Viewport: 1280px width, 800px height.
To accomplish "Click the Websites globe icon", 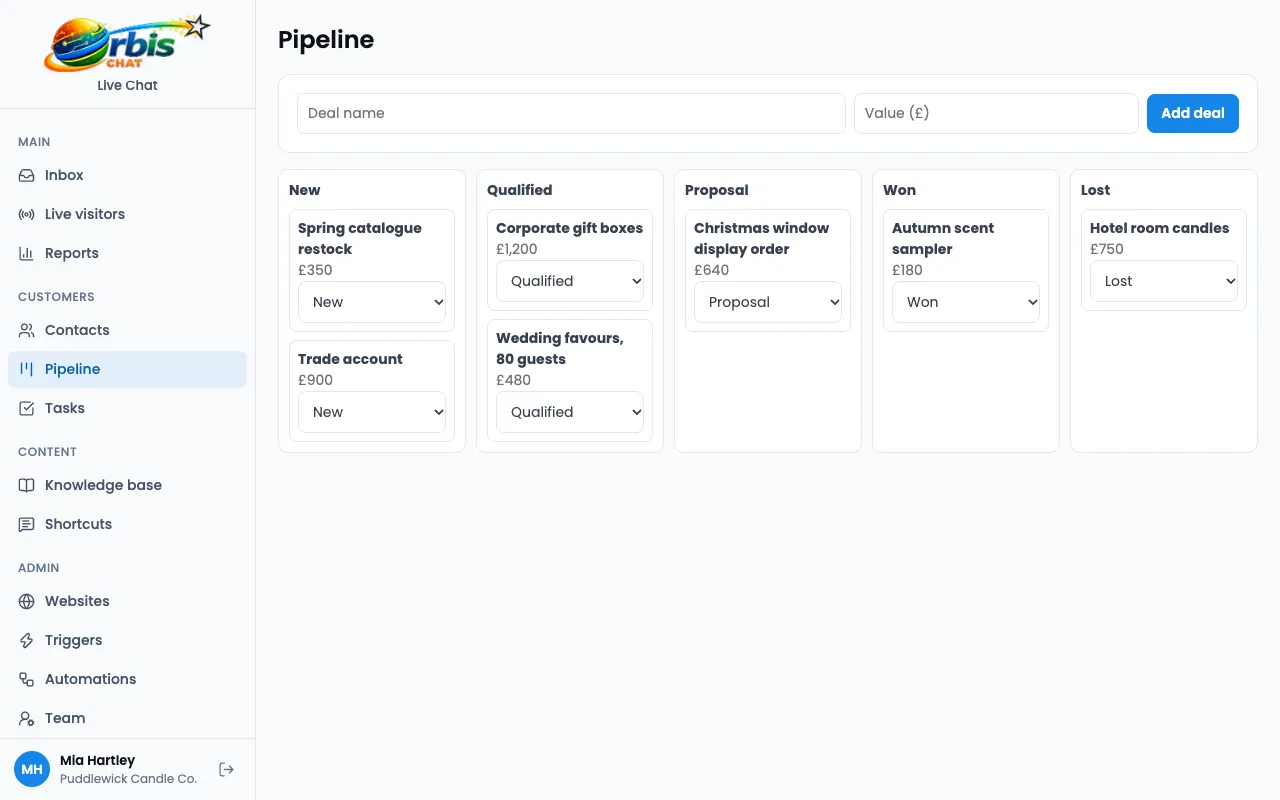I will pyautogui.click(x=27, y=601).
